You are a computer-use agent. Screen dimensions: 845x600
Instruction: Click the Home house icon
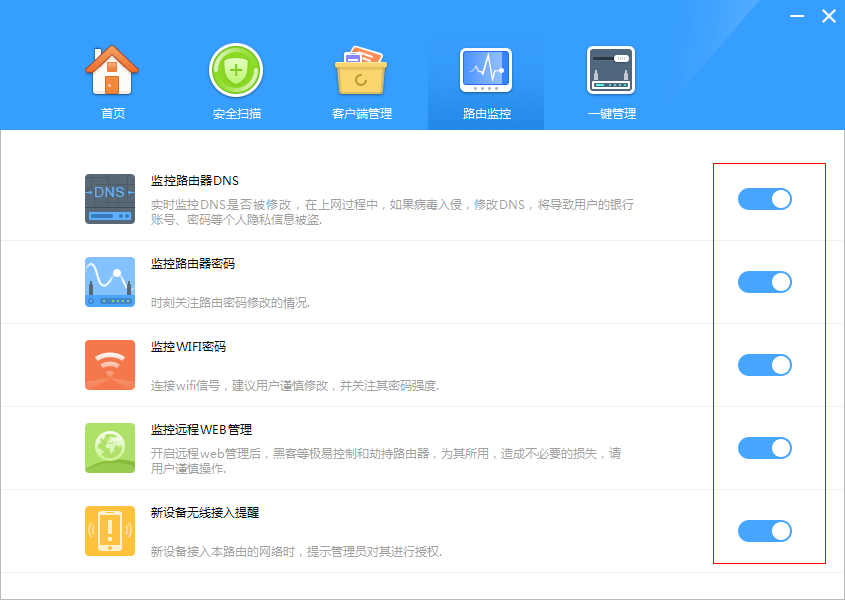112,70
